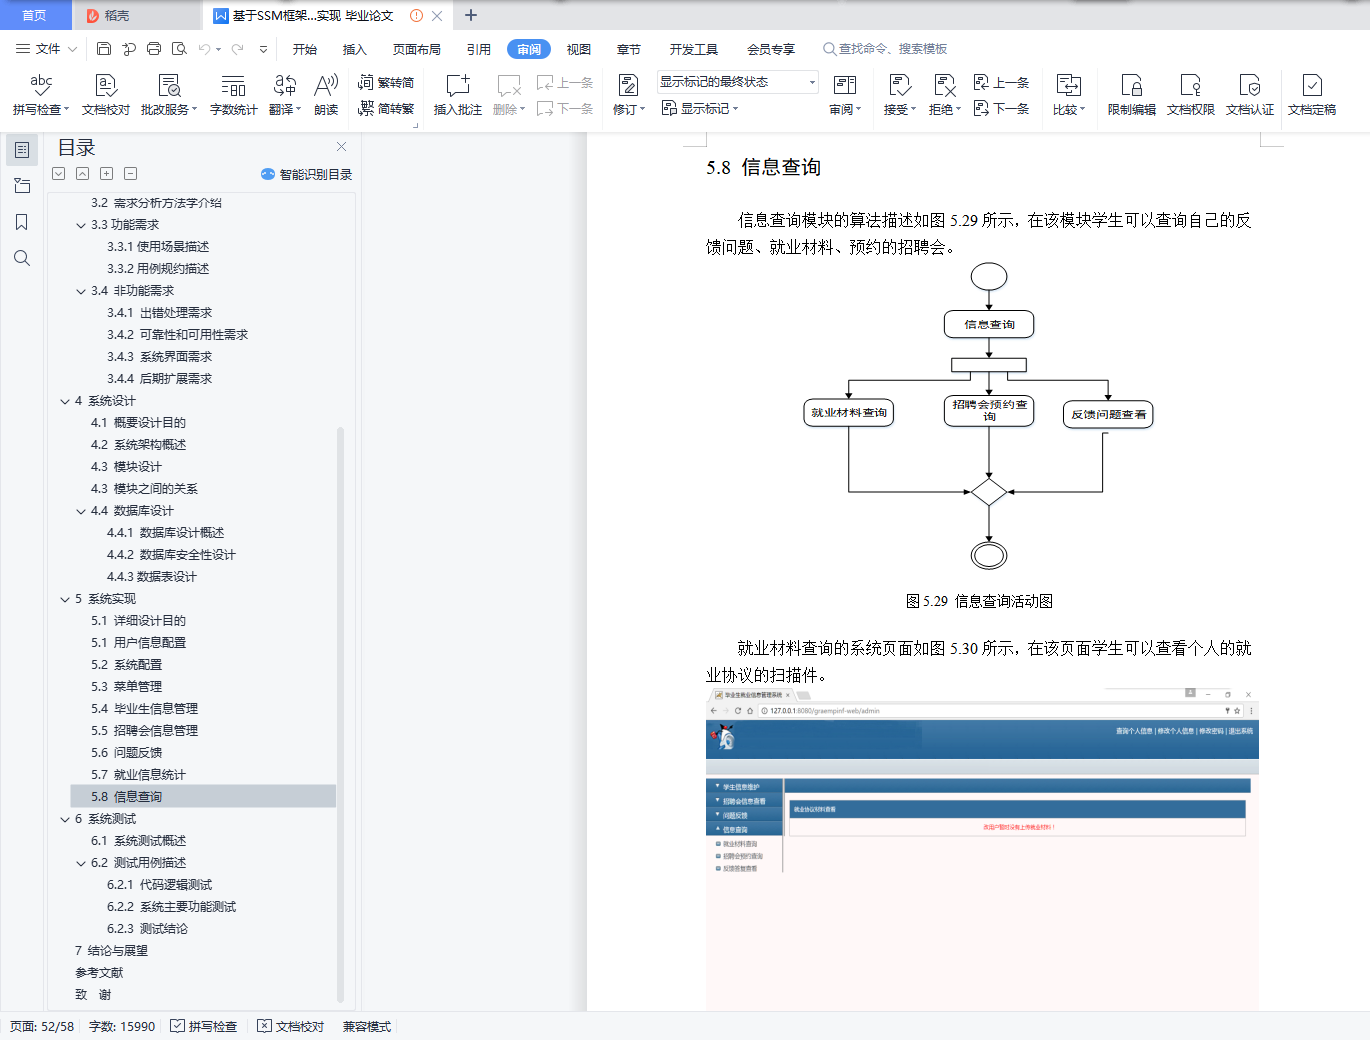Close the 目录 outline panel
This screenshot has width=1370, height=1040.
click(341, 147)
